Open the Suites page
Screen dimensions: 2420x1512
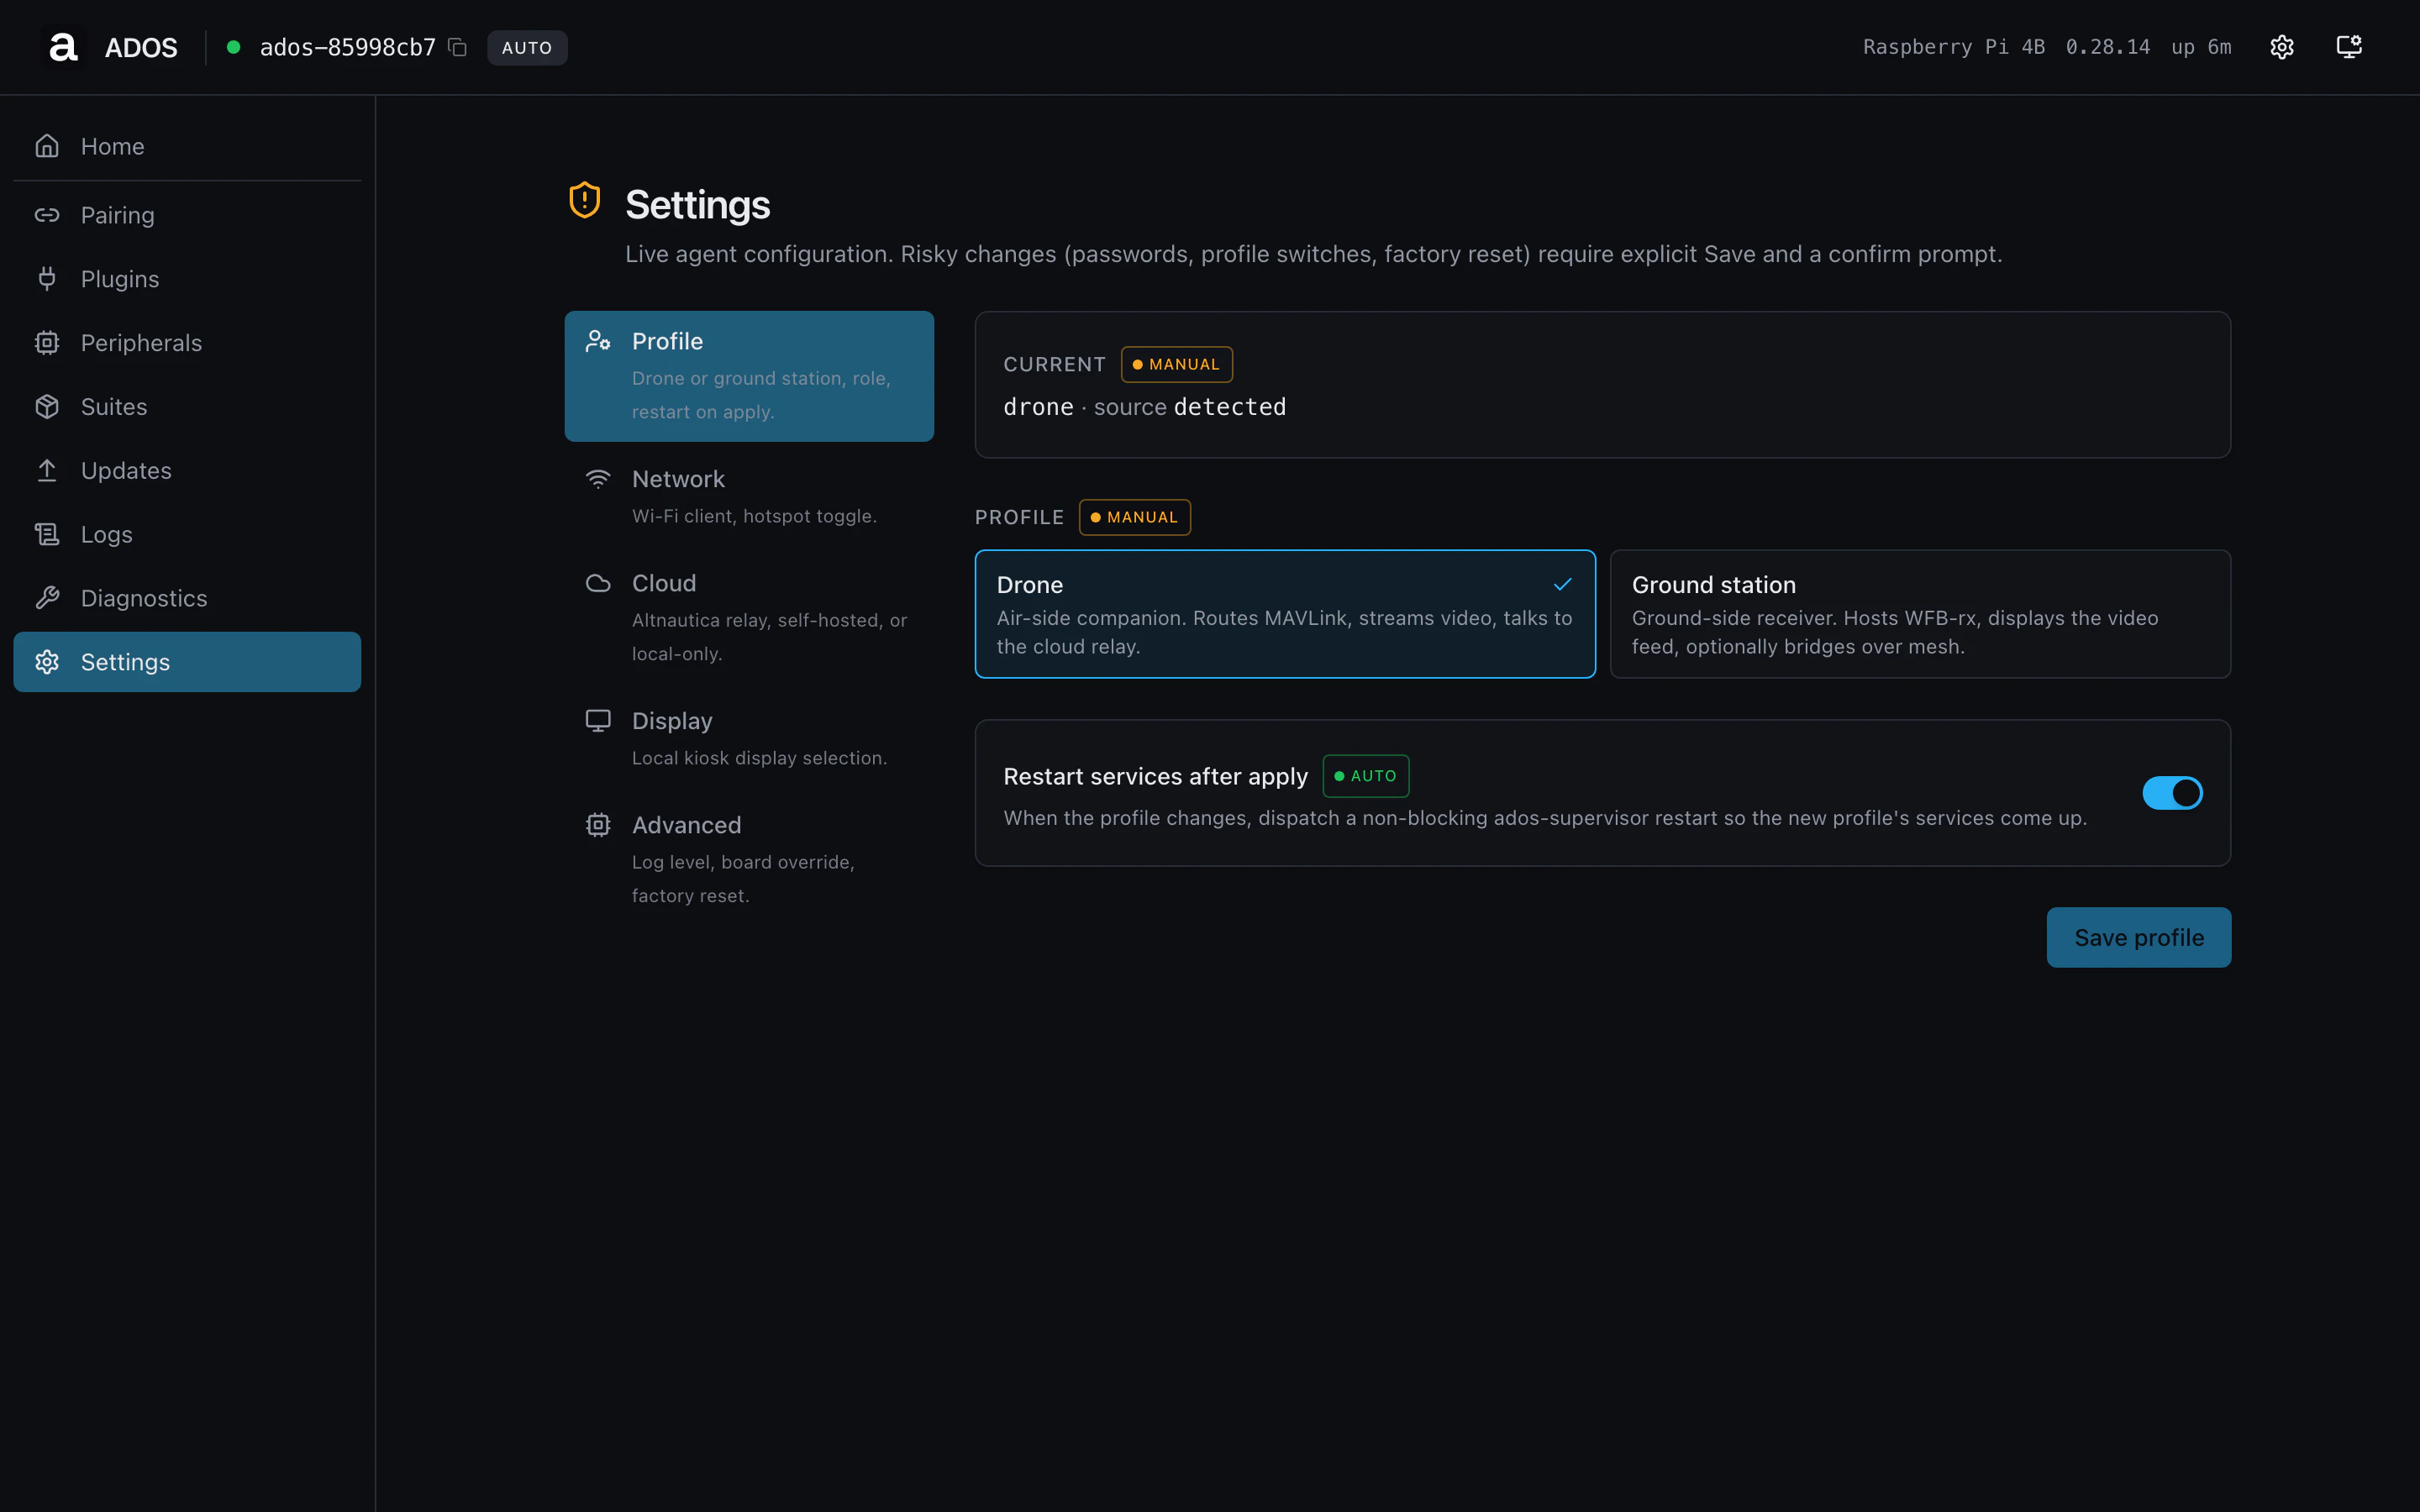pos(187,407)
